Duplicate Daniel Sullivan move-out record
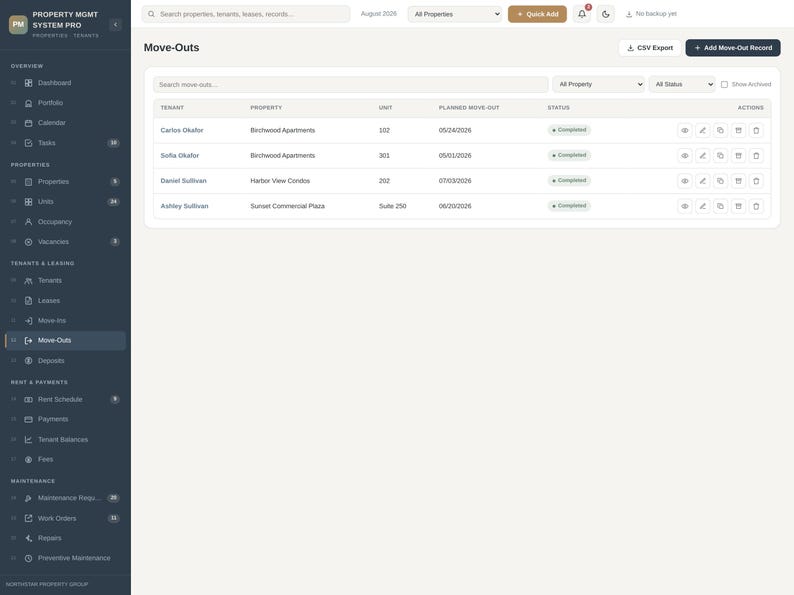This screenshot has width=794, height=595. tap(720, 181)
